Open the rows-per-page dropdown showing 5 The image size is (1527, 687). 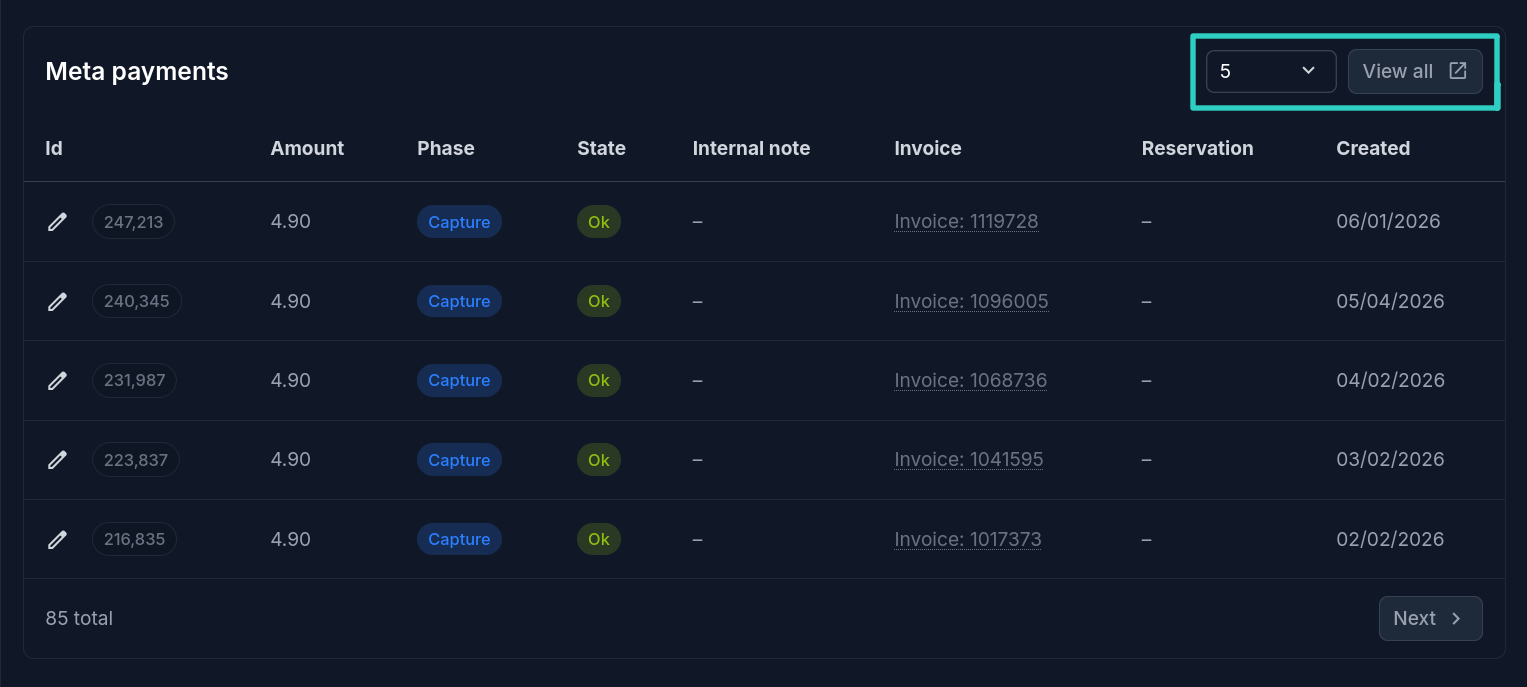[x=1271, y=71]
